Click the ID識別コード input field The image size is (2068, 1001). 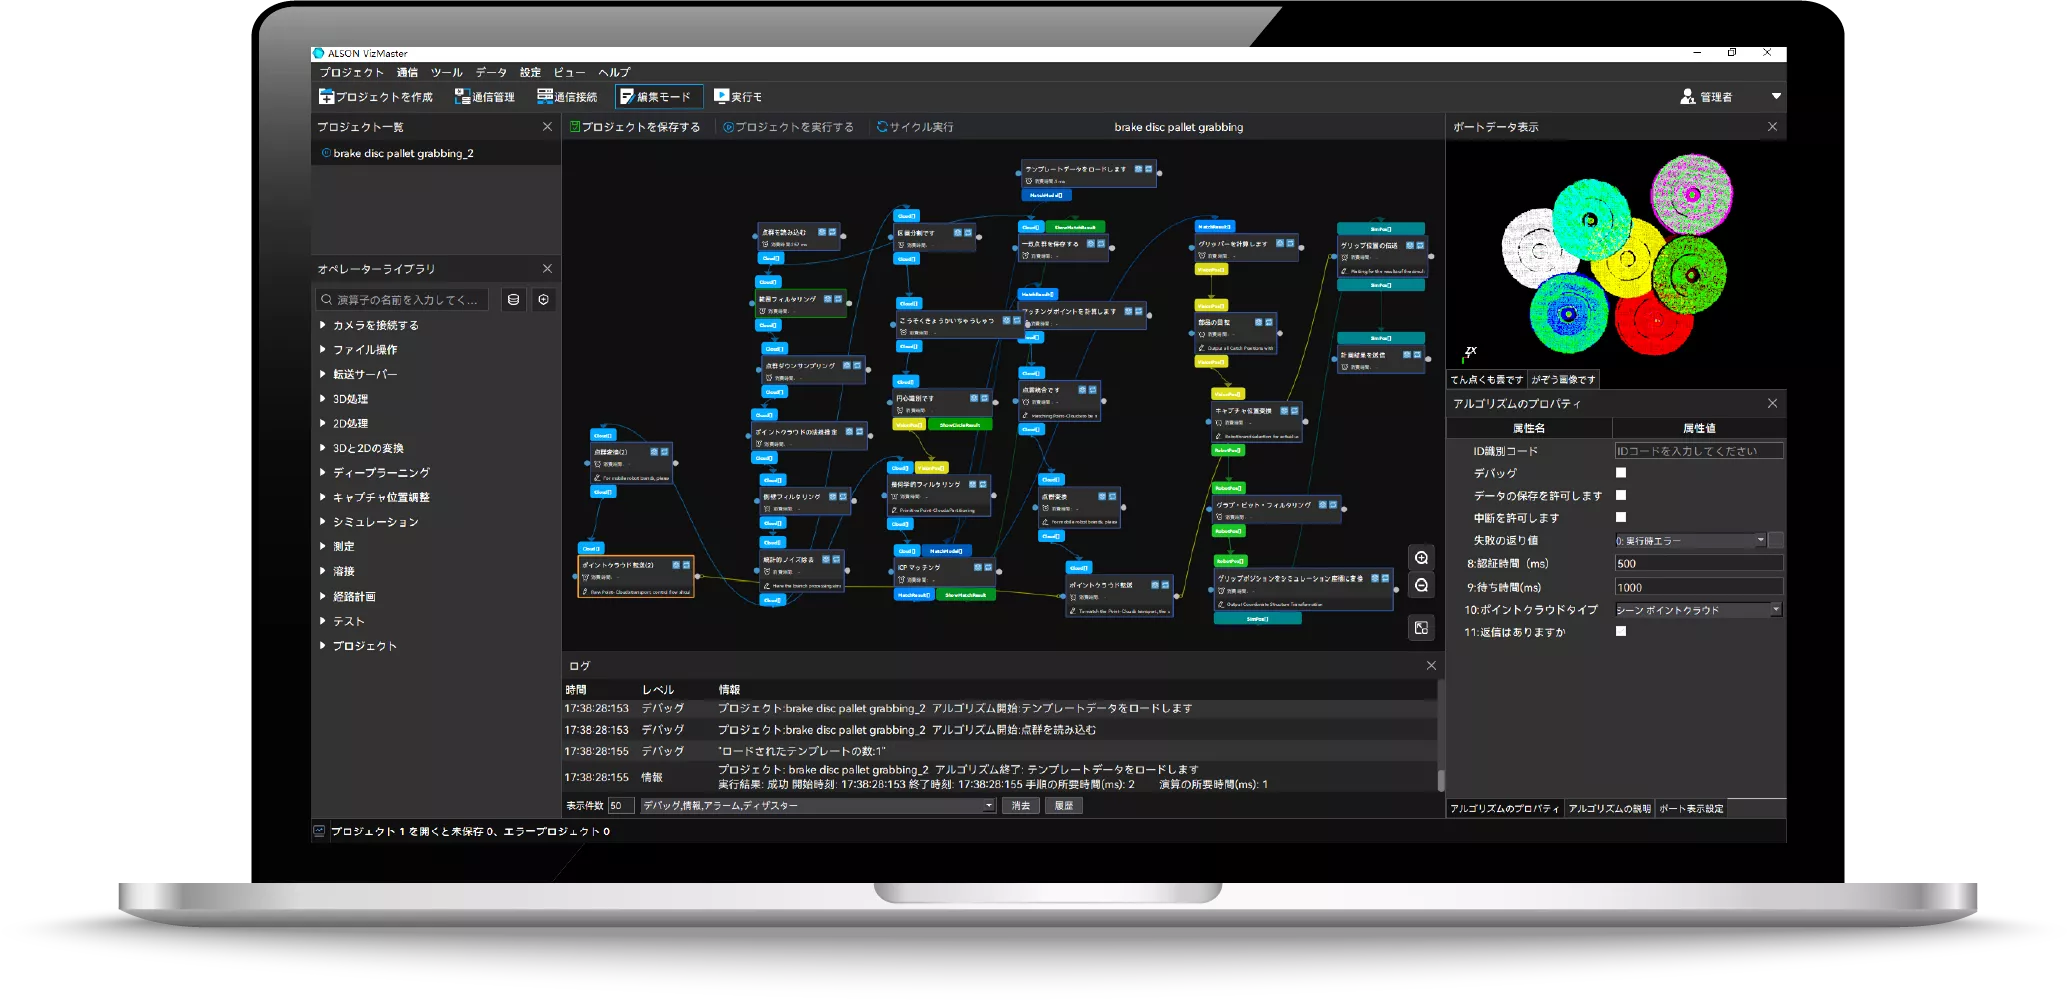click(x=1698, y=451)
